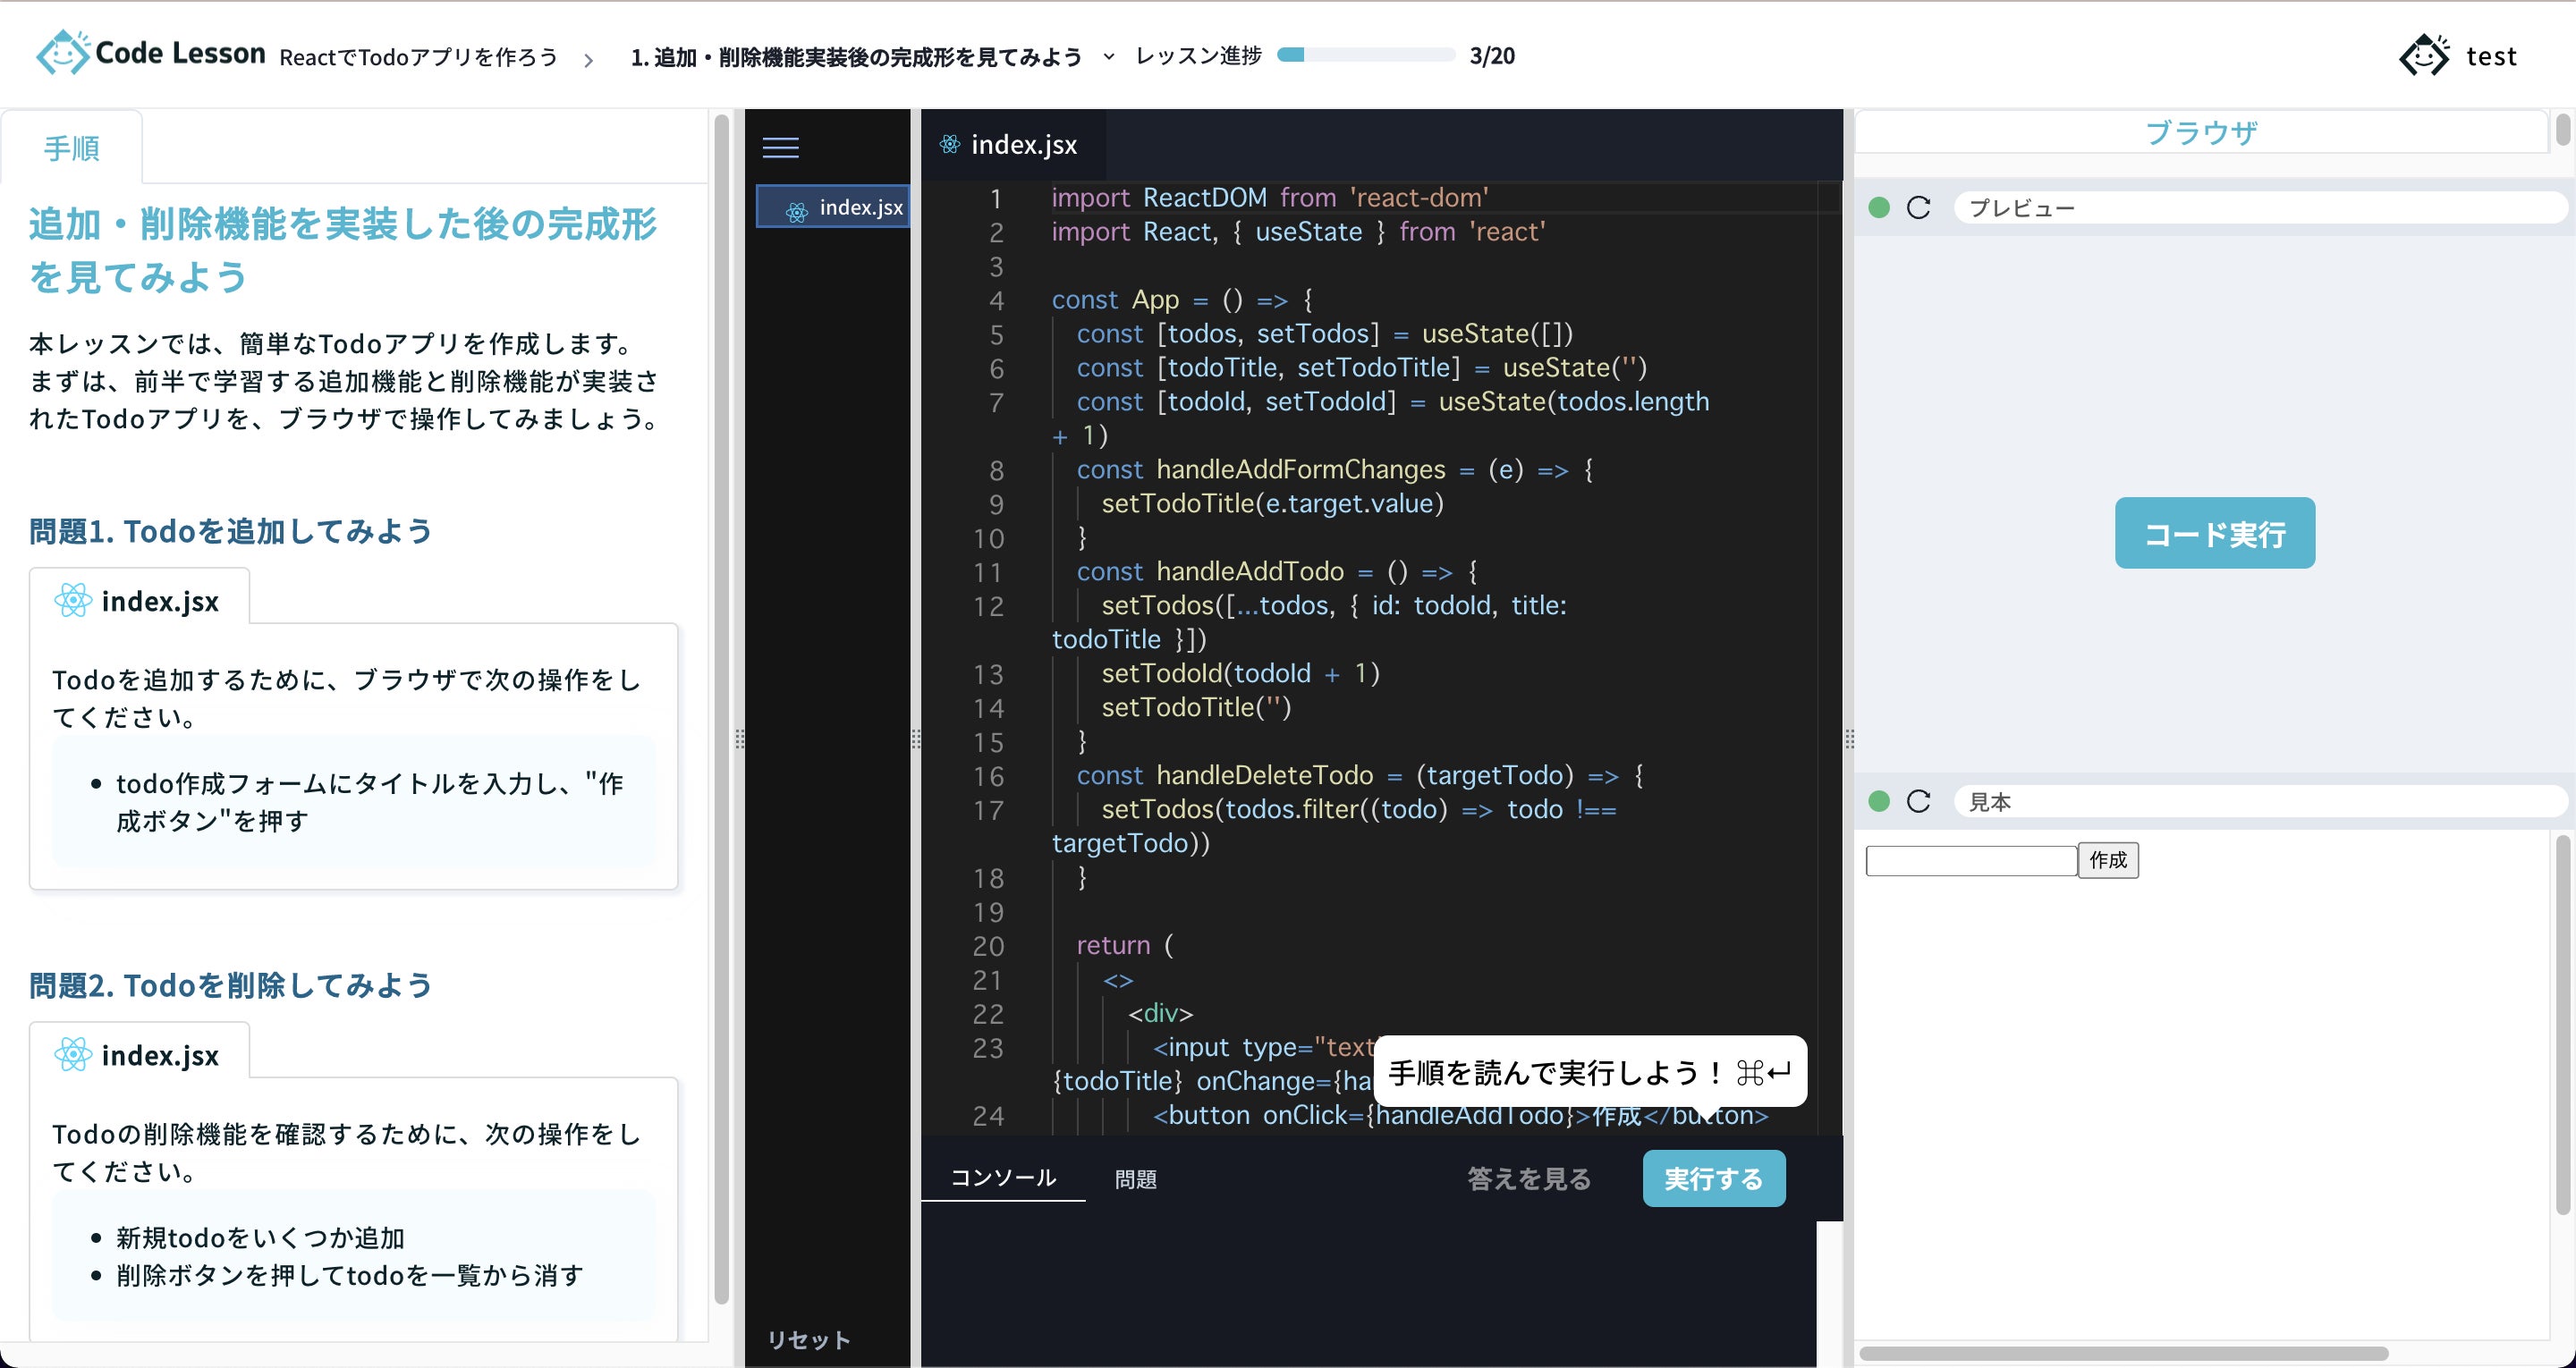Switch to the 問題 tab
Image resolution: width=2576 pixels, height=1368 pixels.
click(x=1135, y=1180)
